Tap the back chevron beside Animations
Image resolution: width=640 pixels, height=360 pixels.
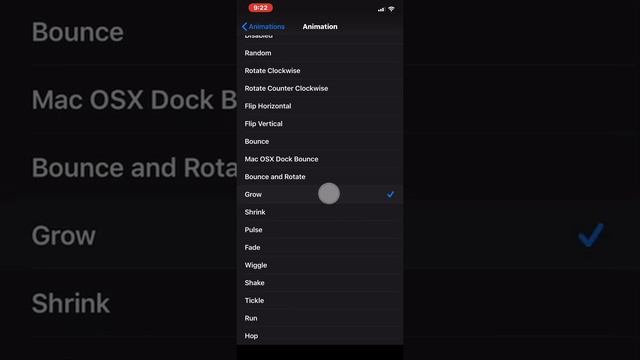click(244, 27)
